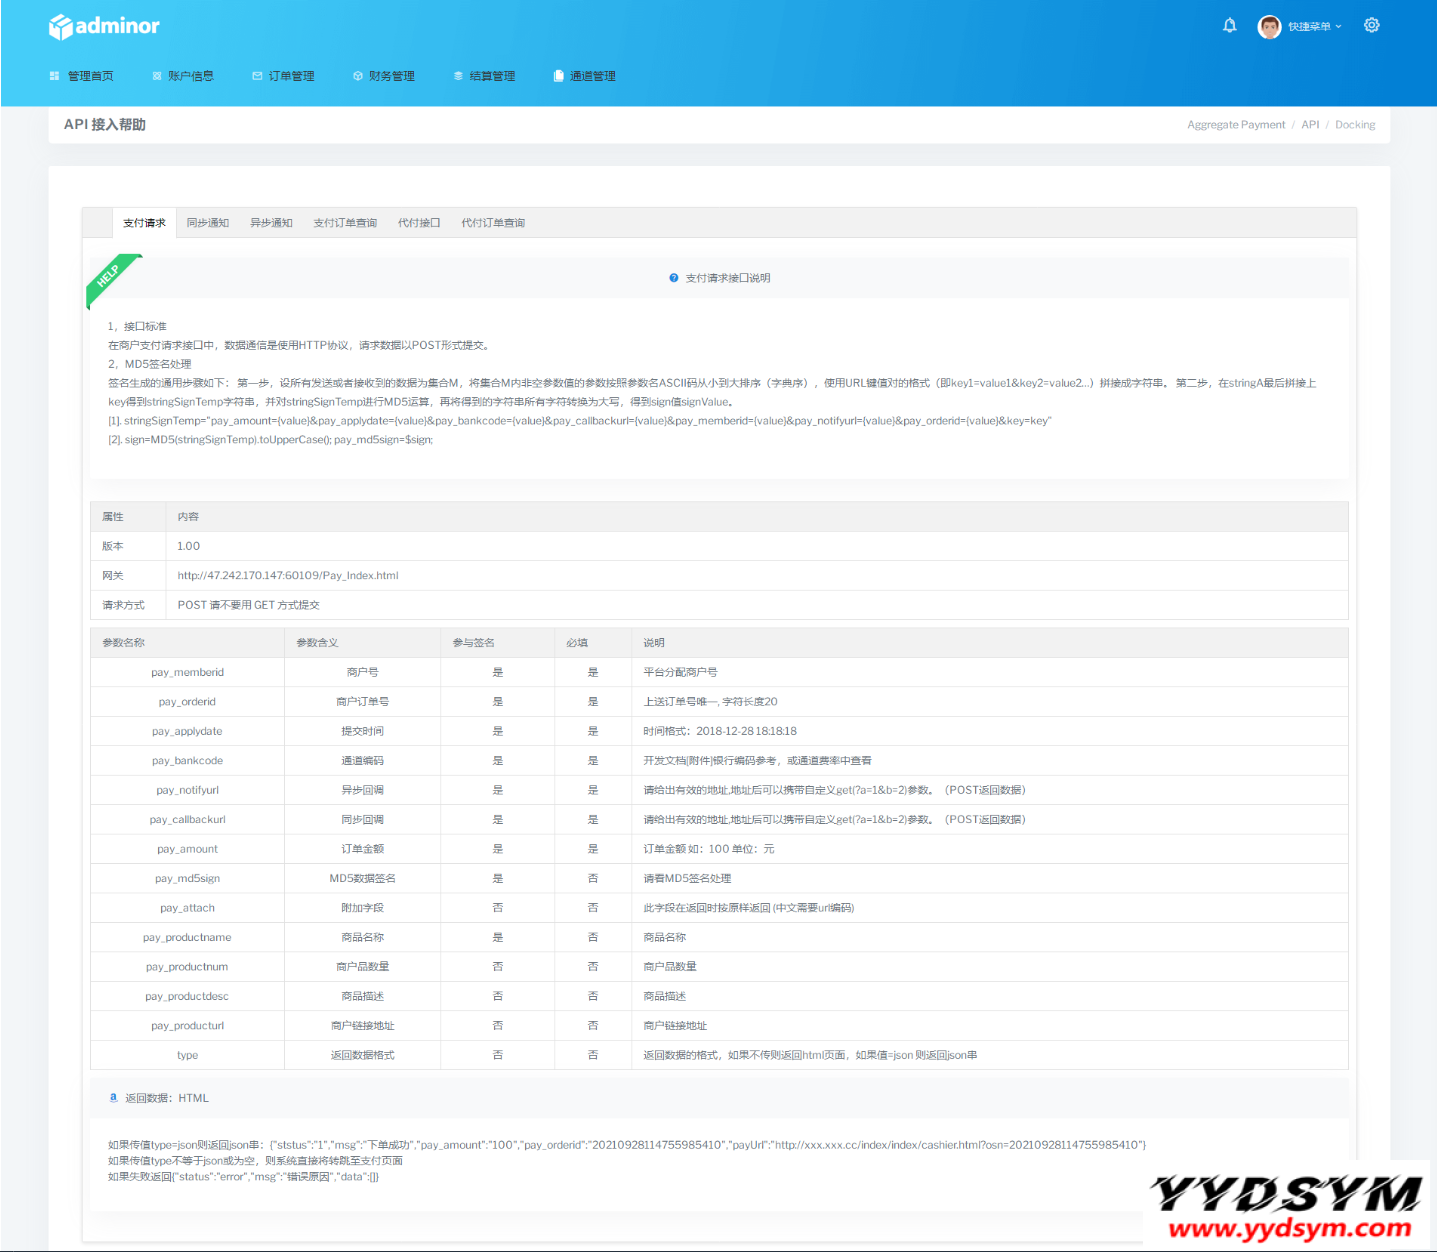Click the green HELP ribbon badge
Viewport: 1437px width, 1252px height.
click(x=109, y=276)
